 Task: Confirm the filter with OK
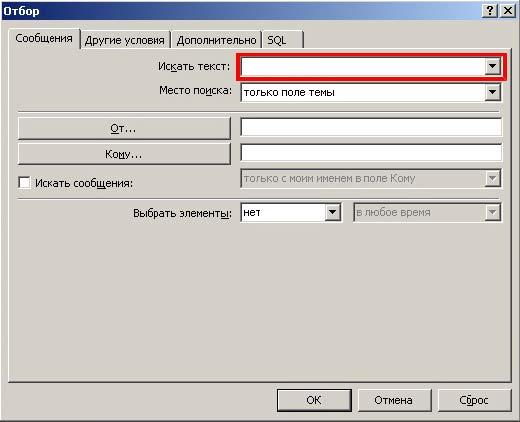314,400
